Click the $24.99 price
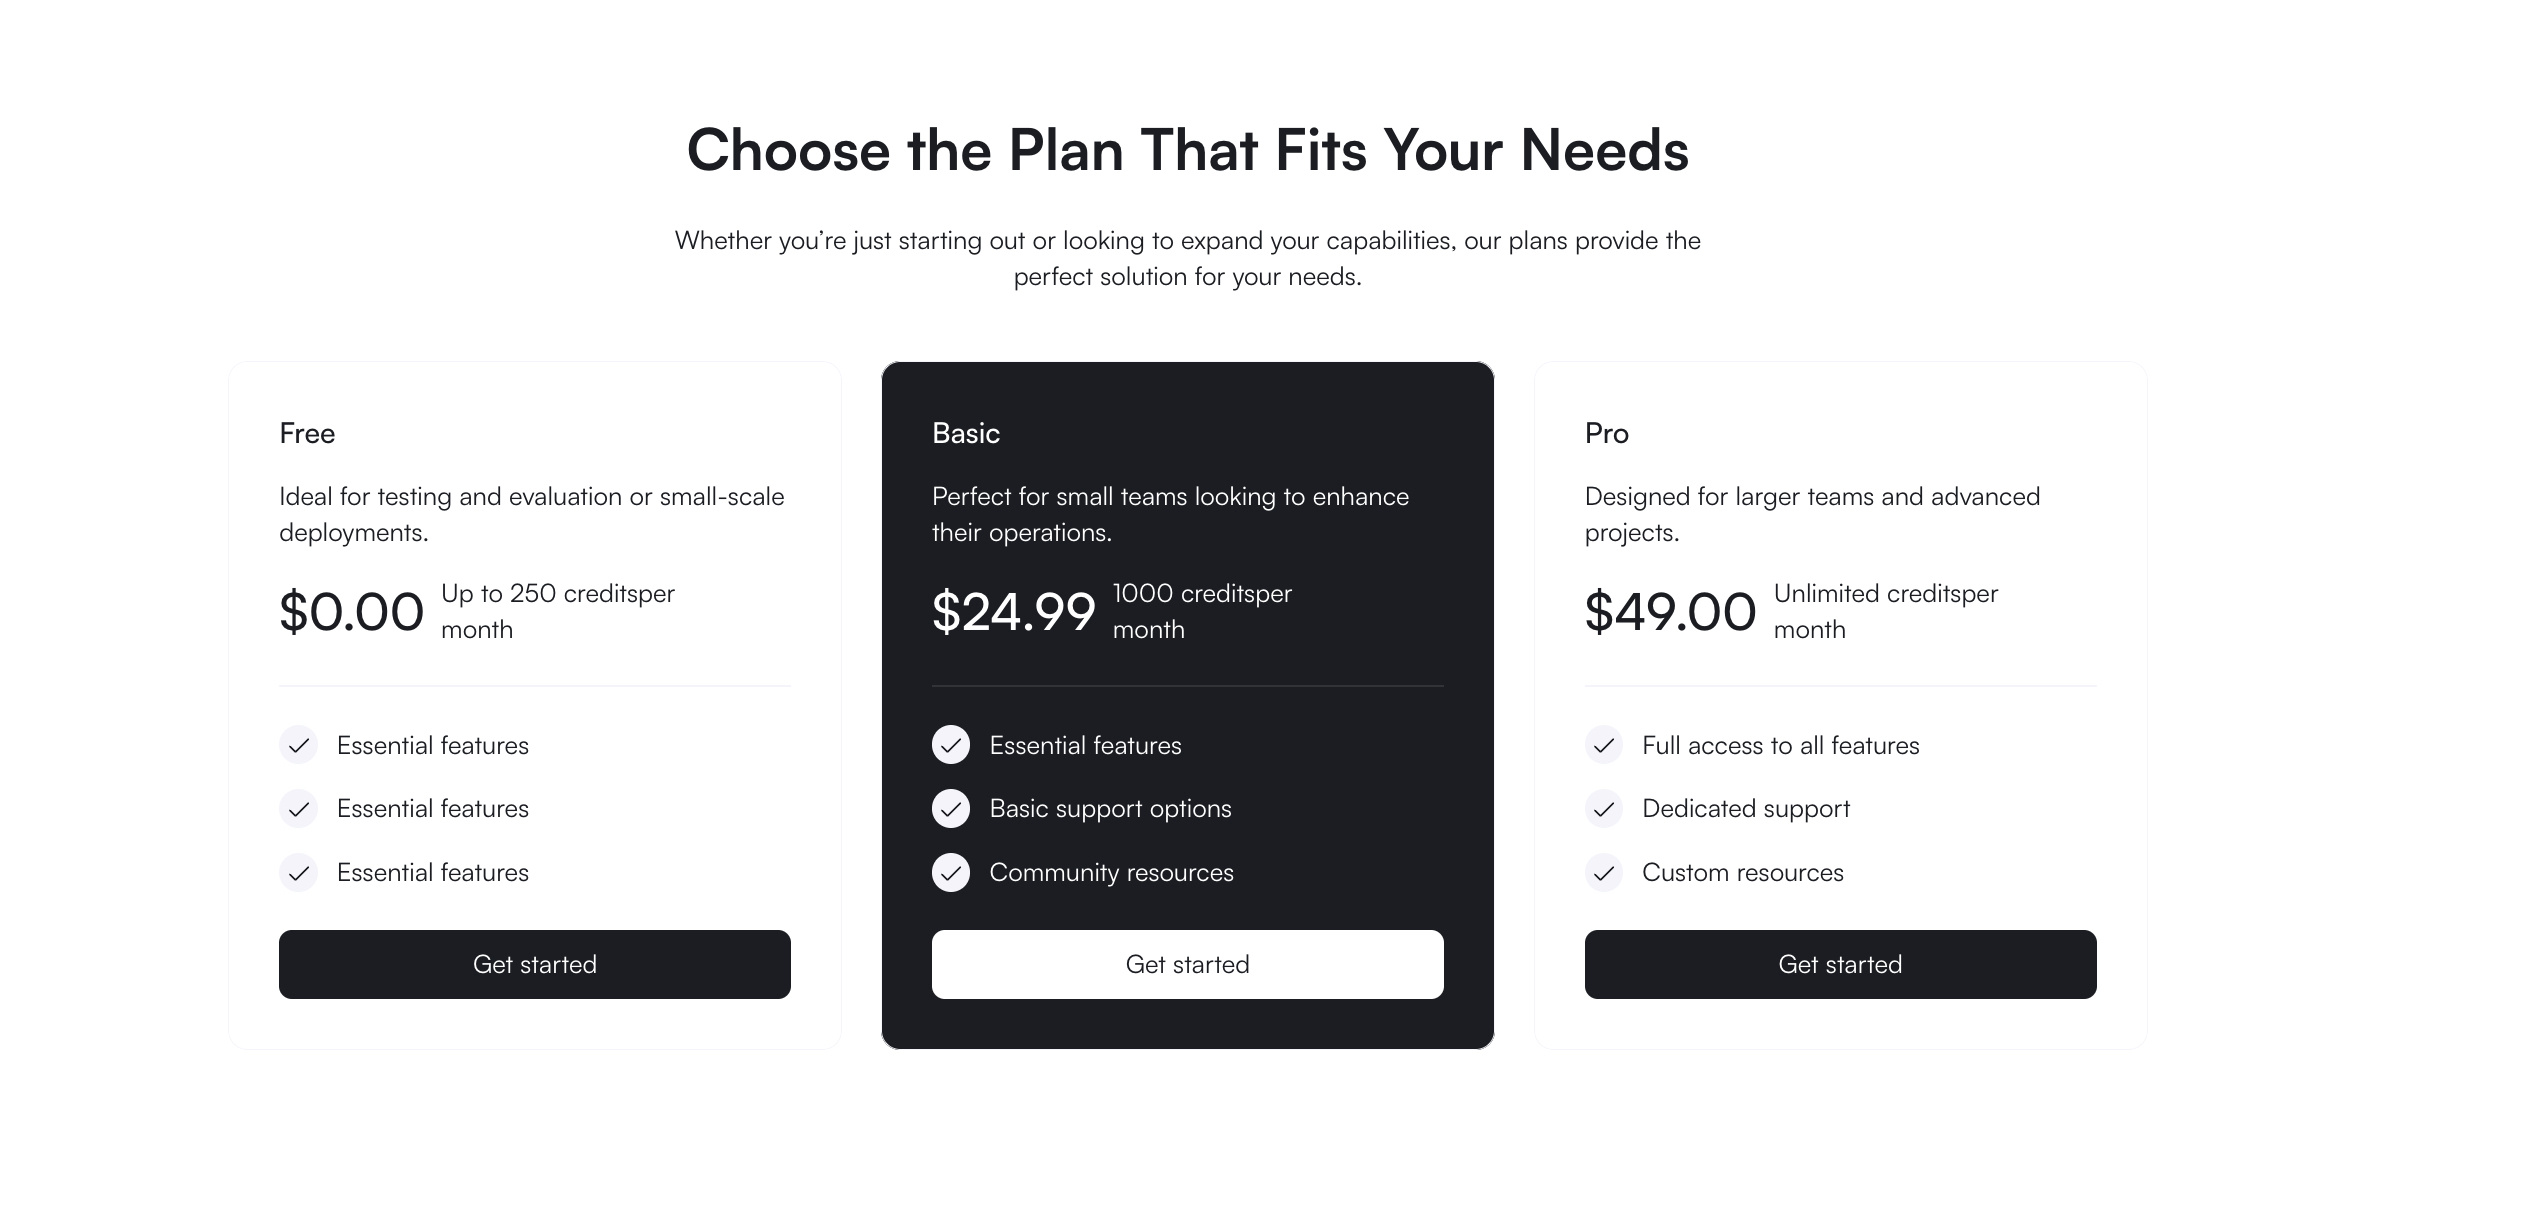 tap(1013, 612)
